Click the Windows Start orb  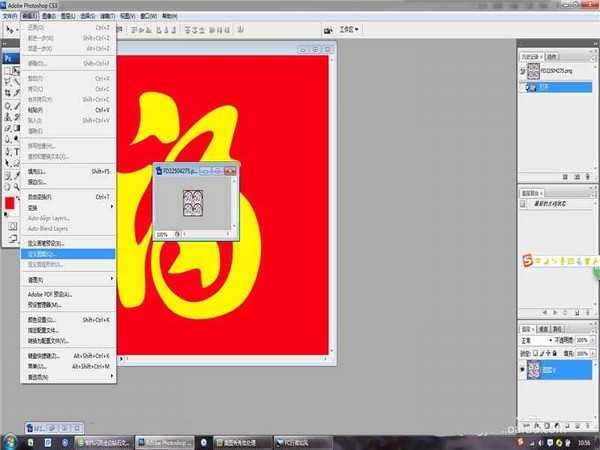coord(10,440)
